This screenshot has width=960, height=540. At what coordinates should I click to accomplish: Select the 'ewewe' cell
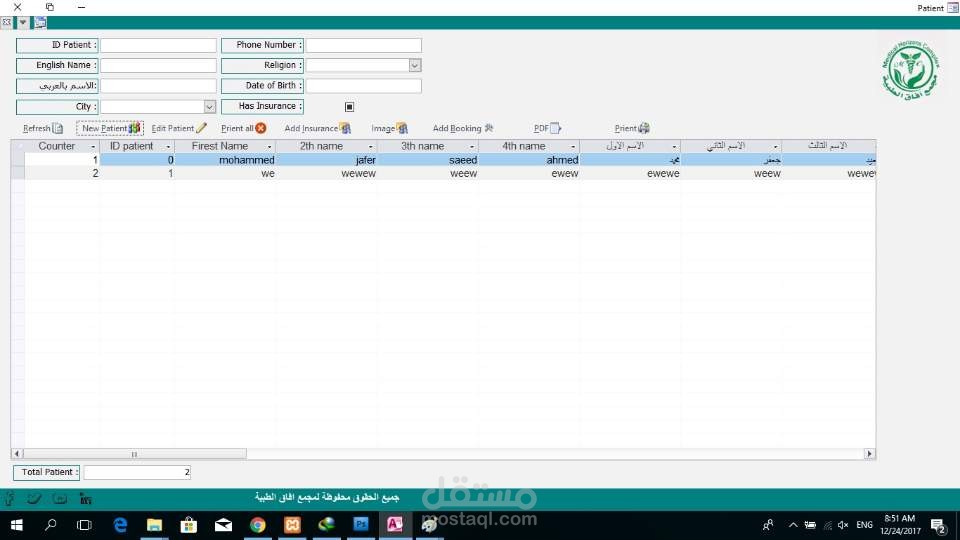pyautogui.click(x=630, y=173)
